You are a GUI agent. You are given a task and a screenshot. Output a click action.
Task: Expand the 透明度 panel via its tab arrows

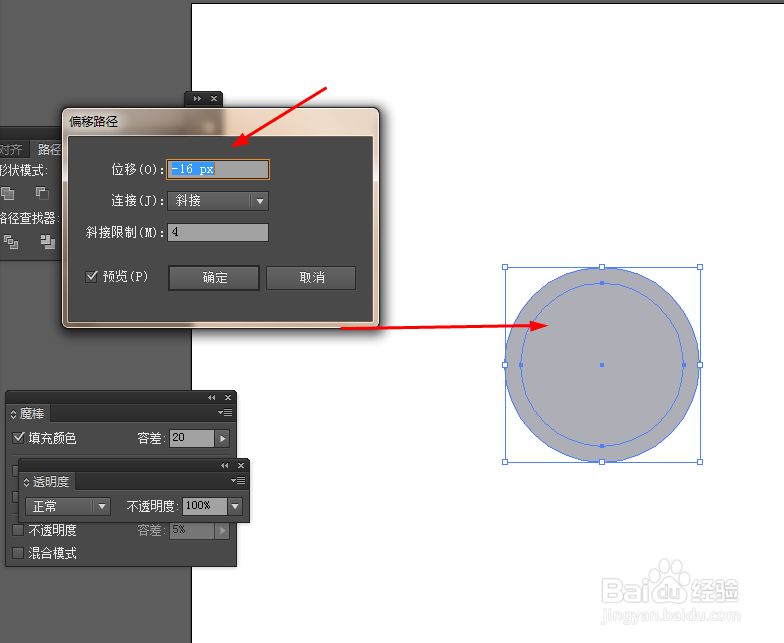(x=26, y=482)
